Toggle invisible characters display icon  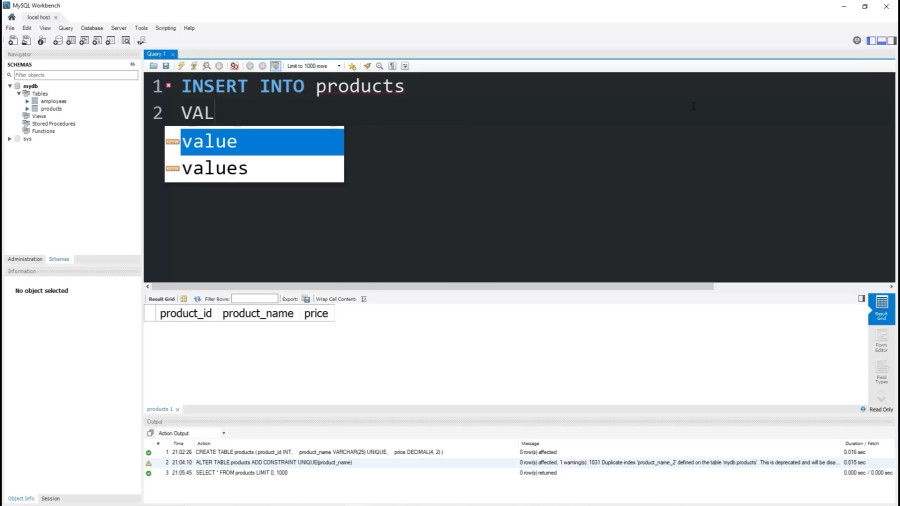coord(392,66)
